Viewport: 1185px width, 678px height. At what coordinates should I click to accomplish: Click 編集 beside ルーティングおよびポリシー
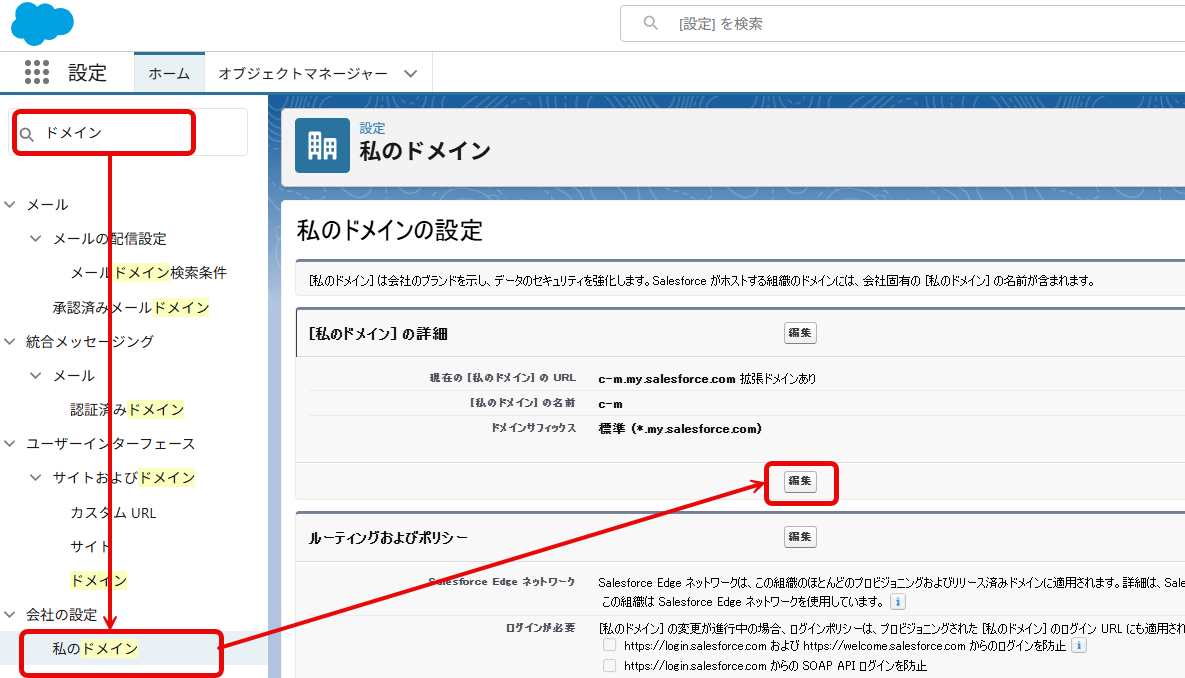(800, 537)
